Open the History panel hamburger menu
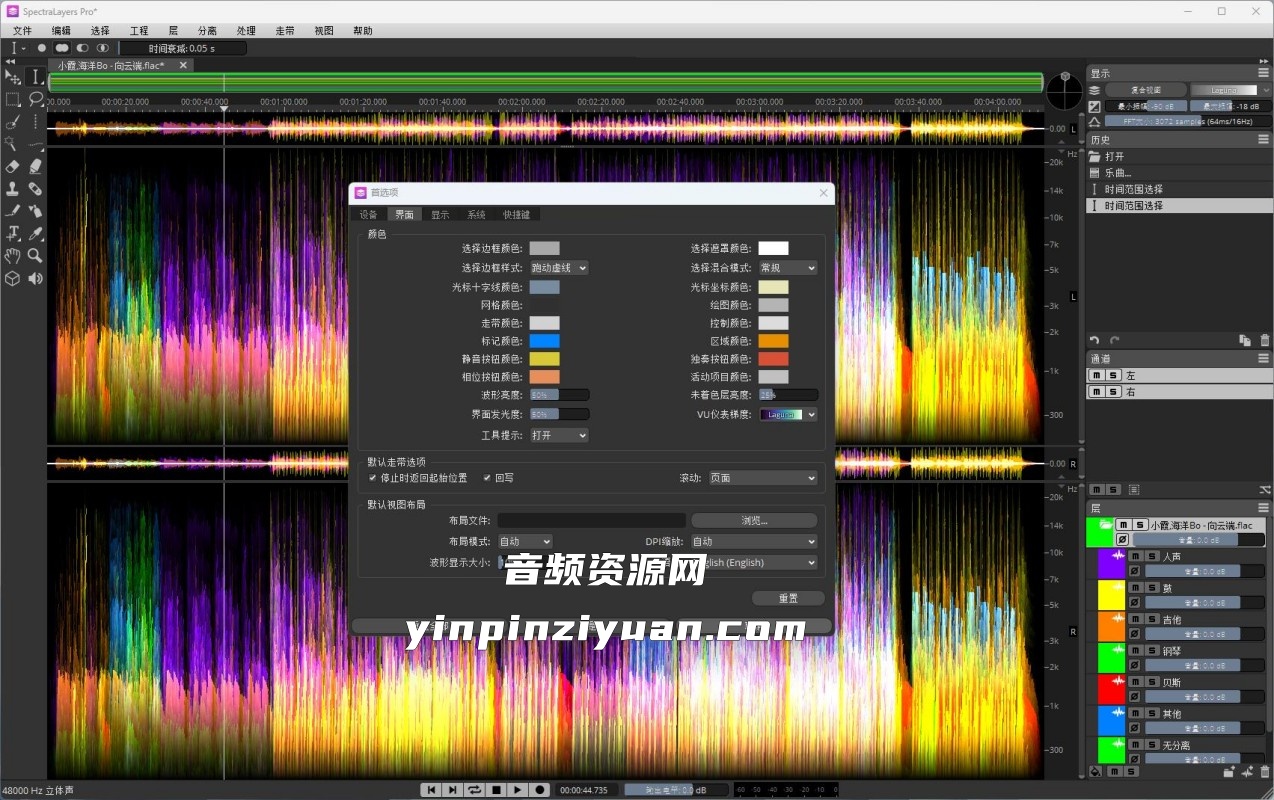This screenshot has width=1274, height=800. tap(1264, 140)
